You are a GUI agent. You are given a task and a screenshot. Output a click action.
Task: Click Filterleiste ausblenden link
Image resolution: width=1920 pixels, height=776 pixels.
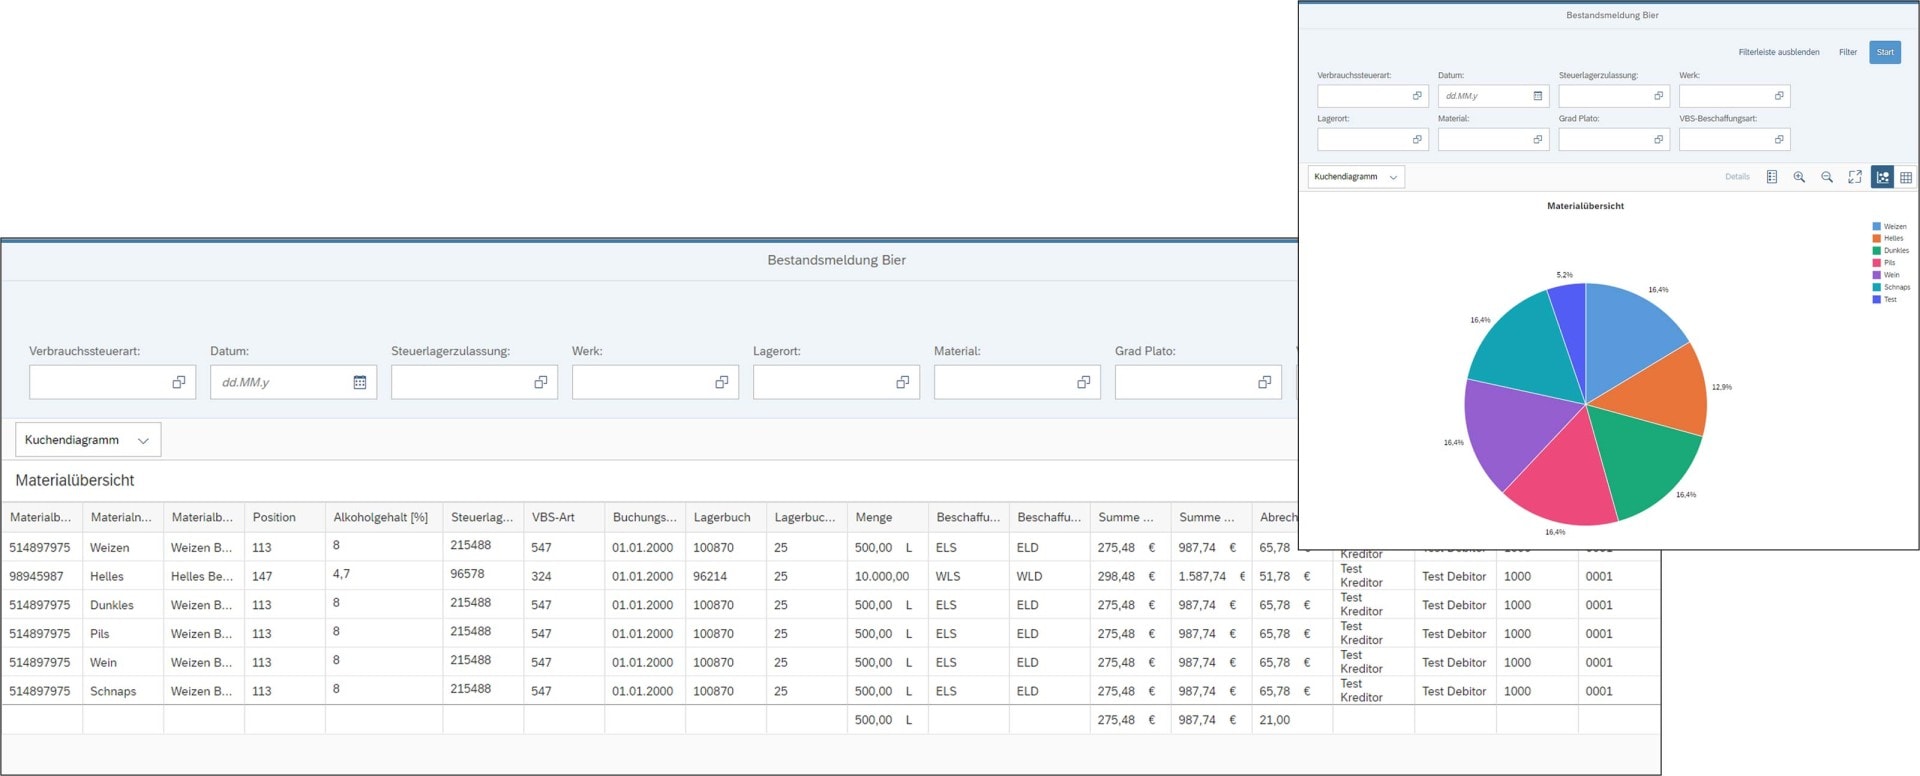tap(1779, 52)
